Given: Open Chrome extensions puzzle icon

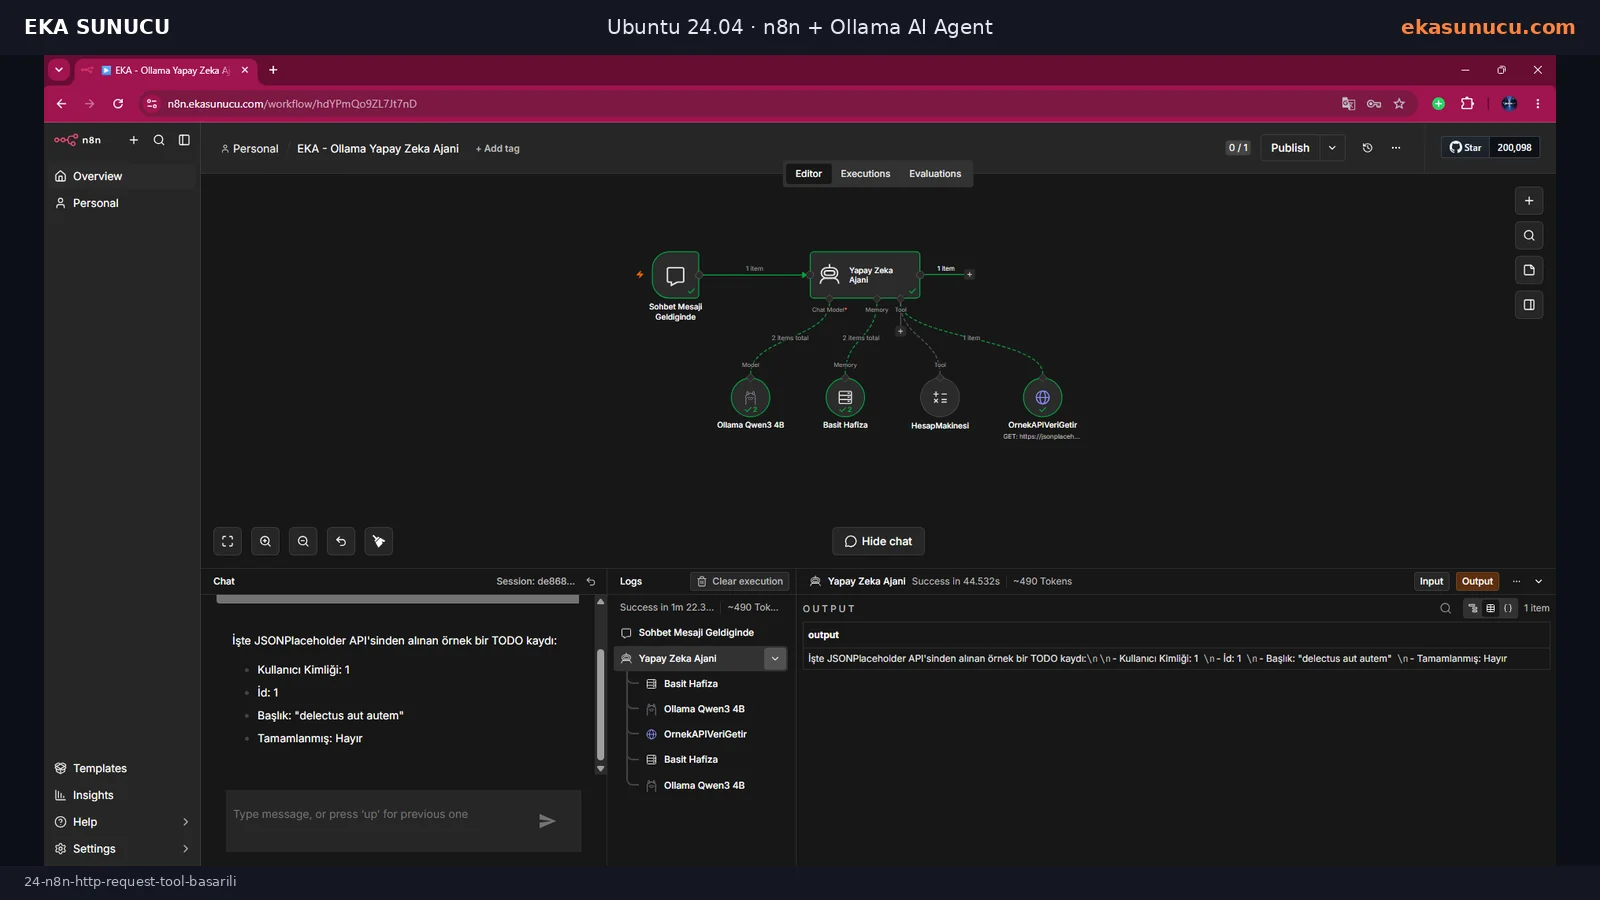Looking at the screenshot, I should pos(1467,104).
